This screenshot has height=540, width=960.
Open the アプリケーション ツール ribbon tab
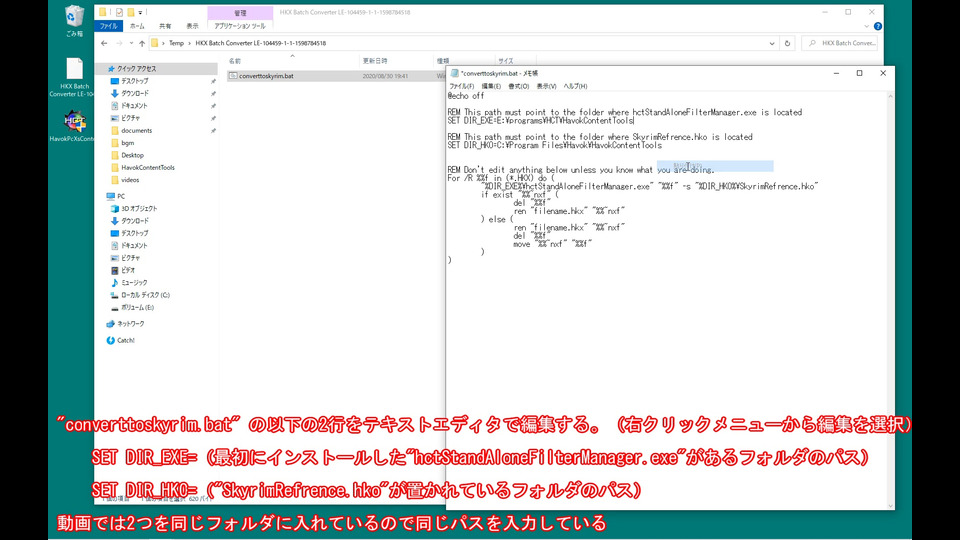point(240,26)
